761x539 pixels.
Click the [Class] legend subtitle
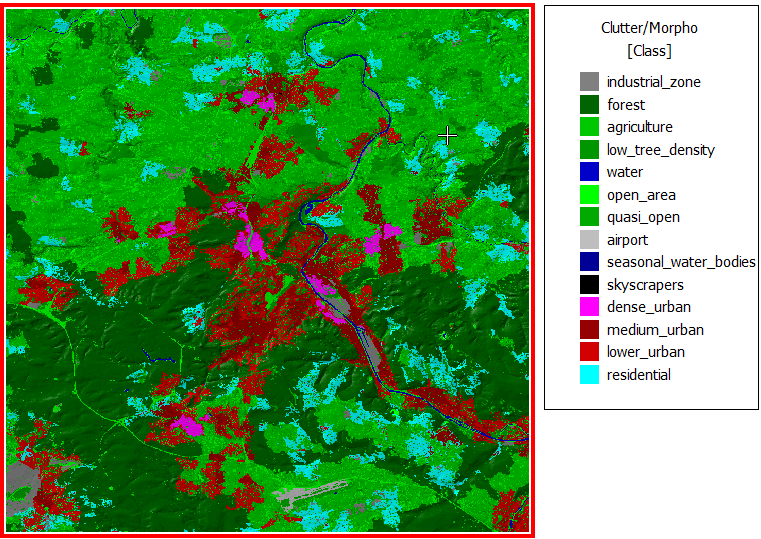[649, 51]
